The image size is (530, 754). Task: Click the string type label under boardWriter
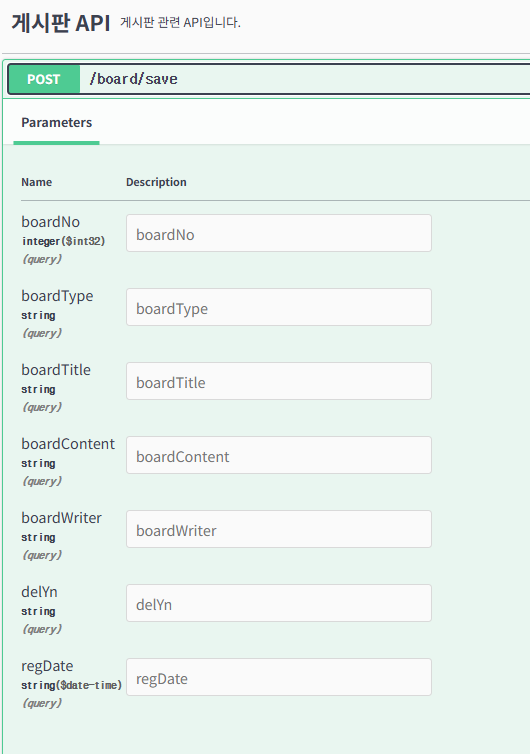[x=38, y=537]
